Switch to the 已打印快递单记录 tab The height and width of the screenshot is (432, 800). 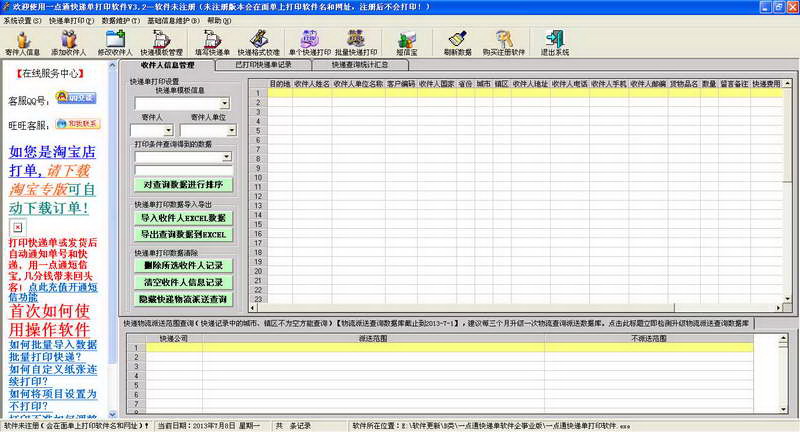point(263,65)
